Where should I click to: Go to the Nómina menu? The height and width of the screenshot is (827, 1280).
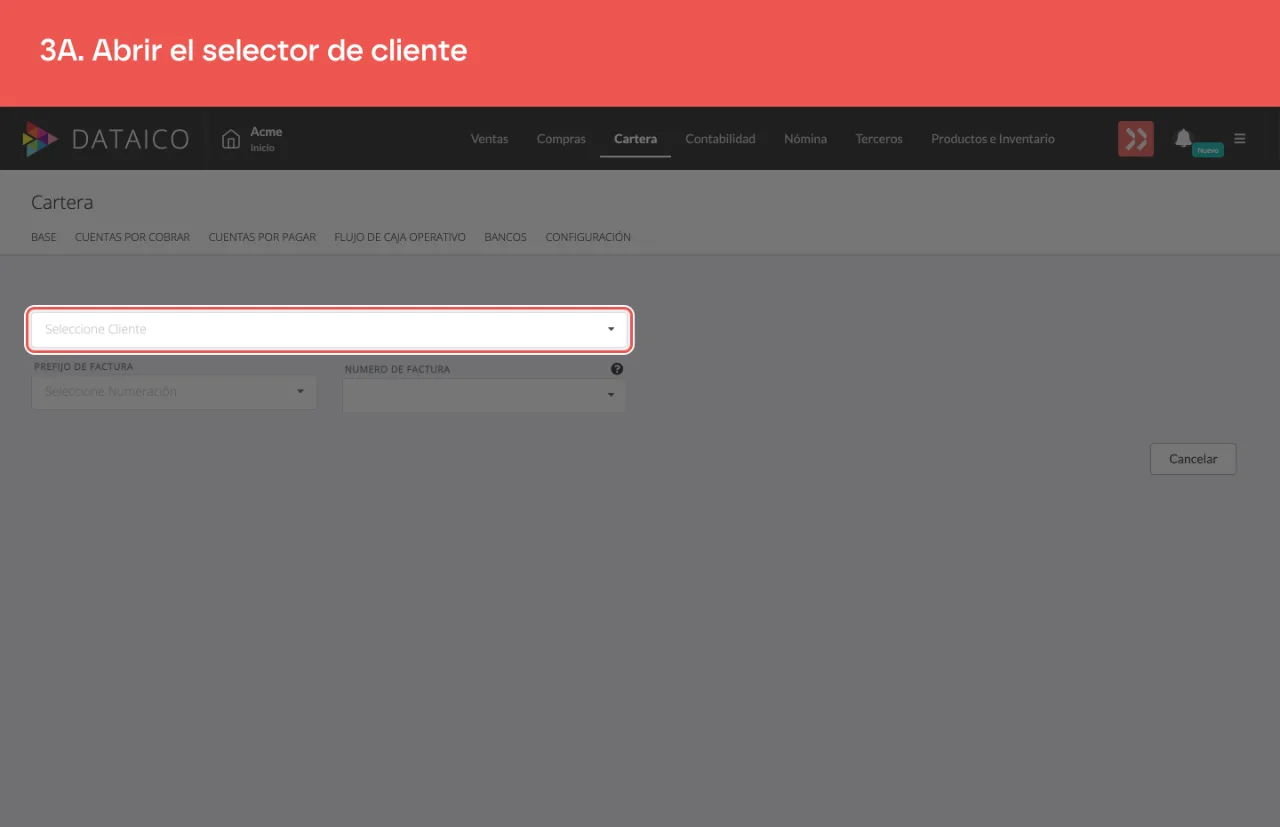[805, 139]
